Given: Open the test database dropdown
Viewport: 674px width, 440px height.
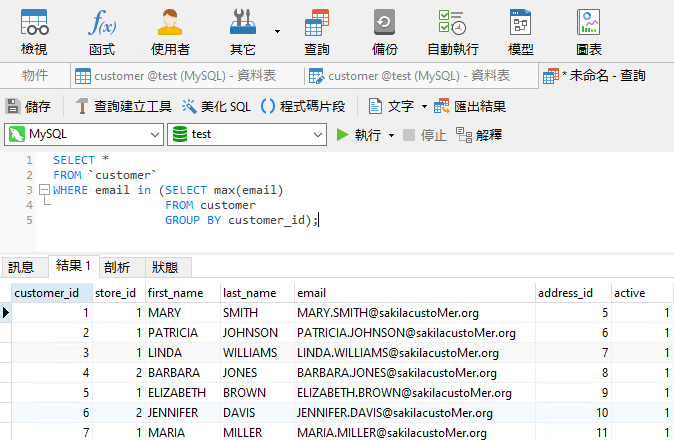Looking at the screenshot, I should (x=247, y=134).
